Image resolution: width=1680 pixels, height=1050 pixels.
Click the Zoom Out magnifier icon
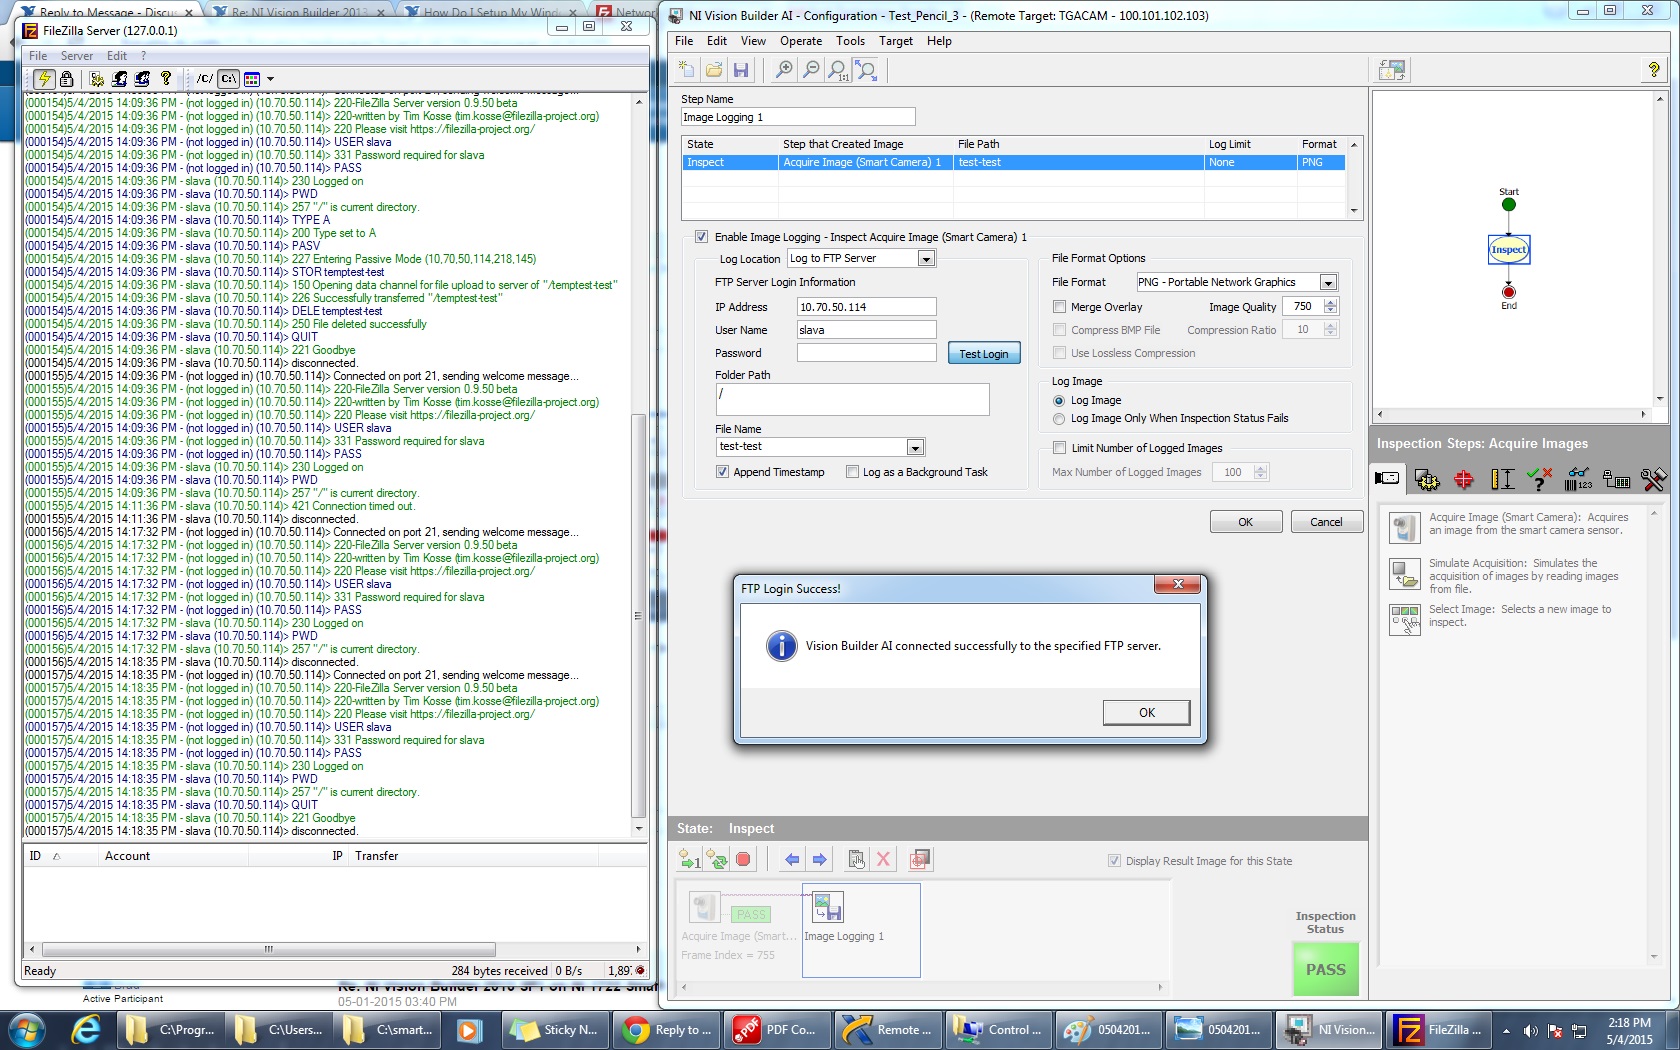point(812,69)
